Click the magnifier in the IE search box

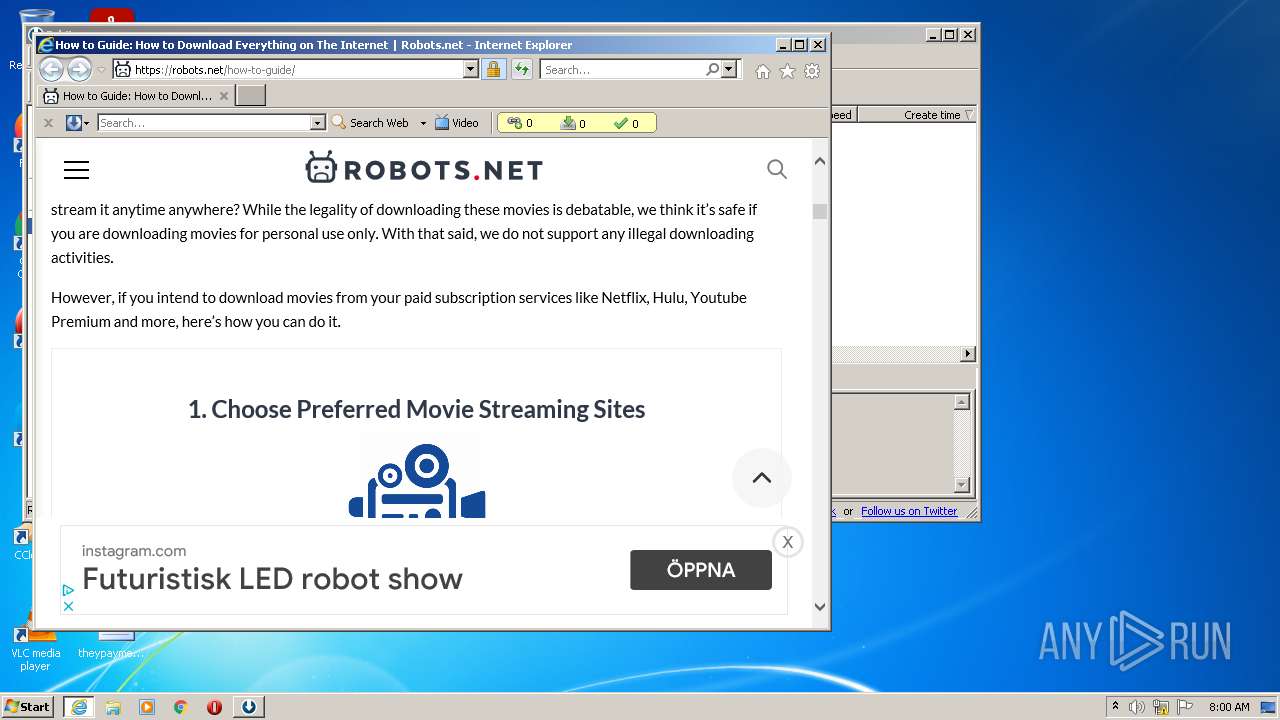[712, 70]
